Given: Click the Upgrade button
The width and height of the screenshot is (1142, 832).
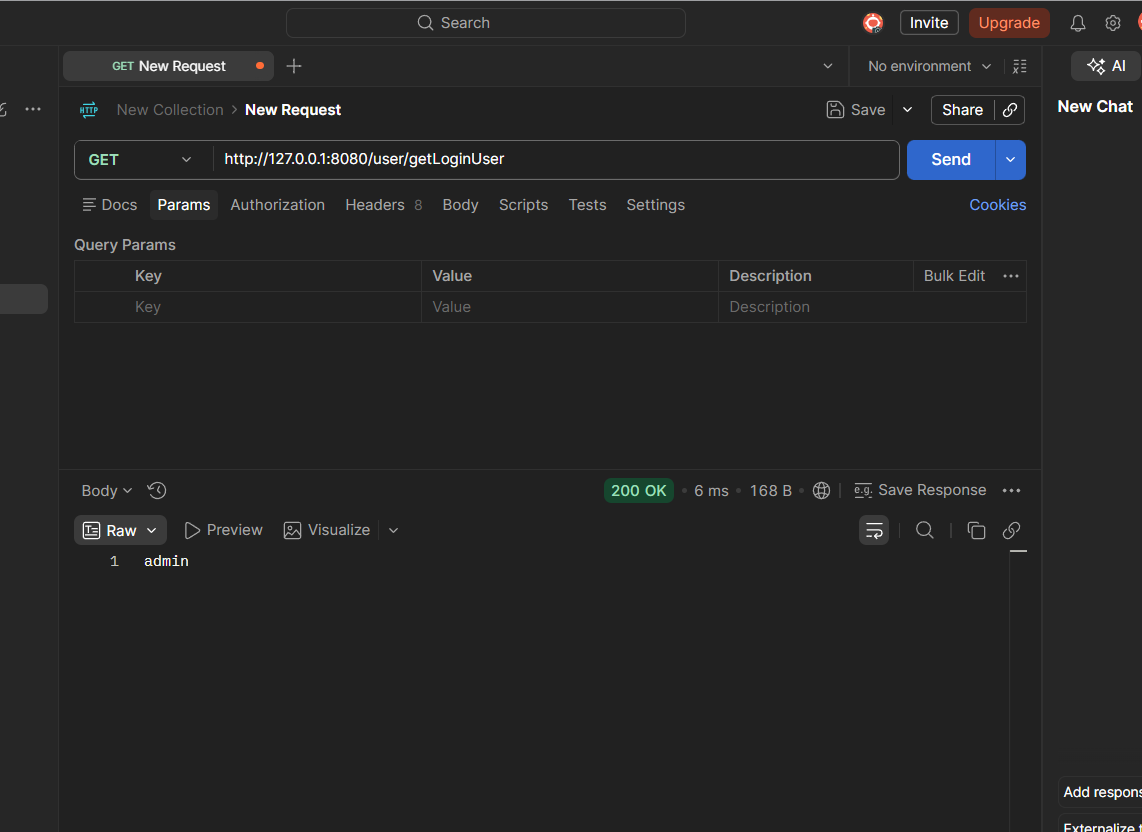Looking at the screenshot, I should coord(1009,23).
